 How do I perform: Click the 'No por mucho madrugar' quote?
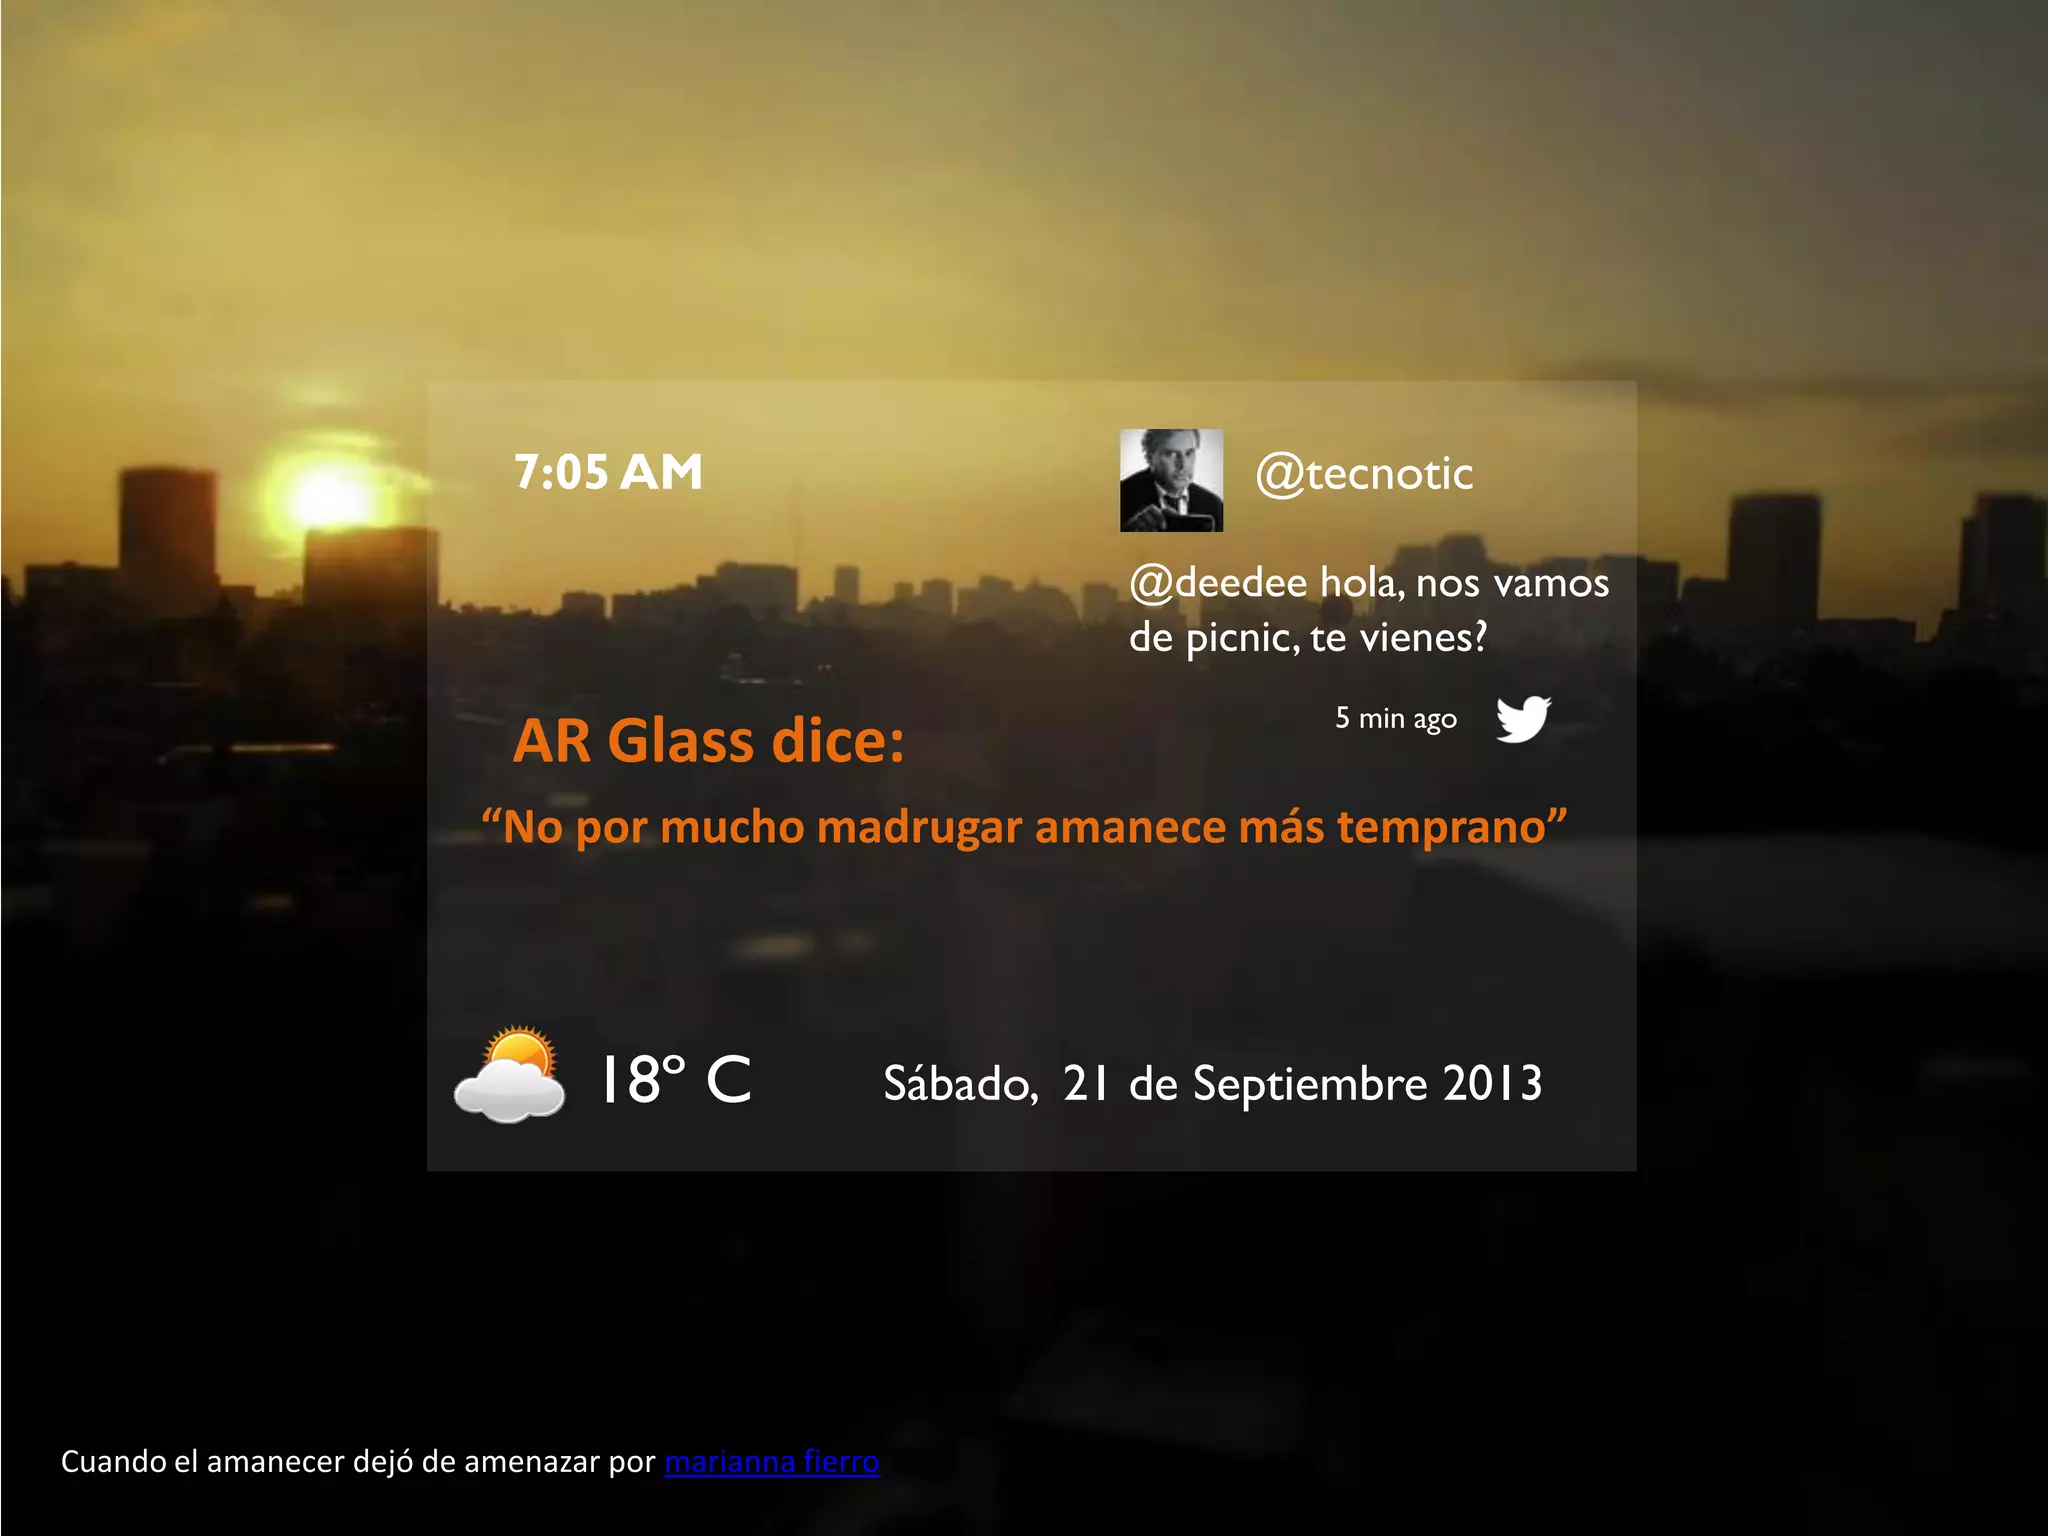click(x=1024, y=827)
